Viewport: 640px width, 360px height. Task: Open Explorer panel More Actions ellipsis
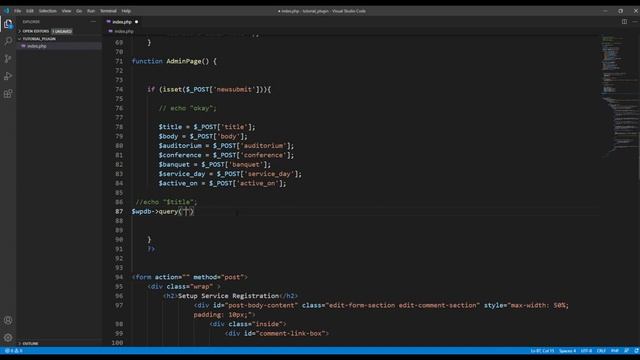click(93, 22)
